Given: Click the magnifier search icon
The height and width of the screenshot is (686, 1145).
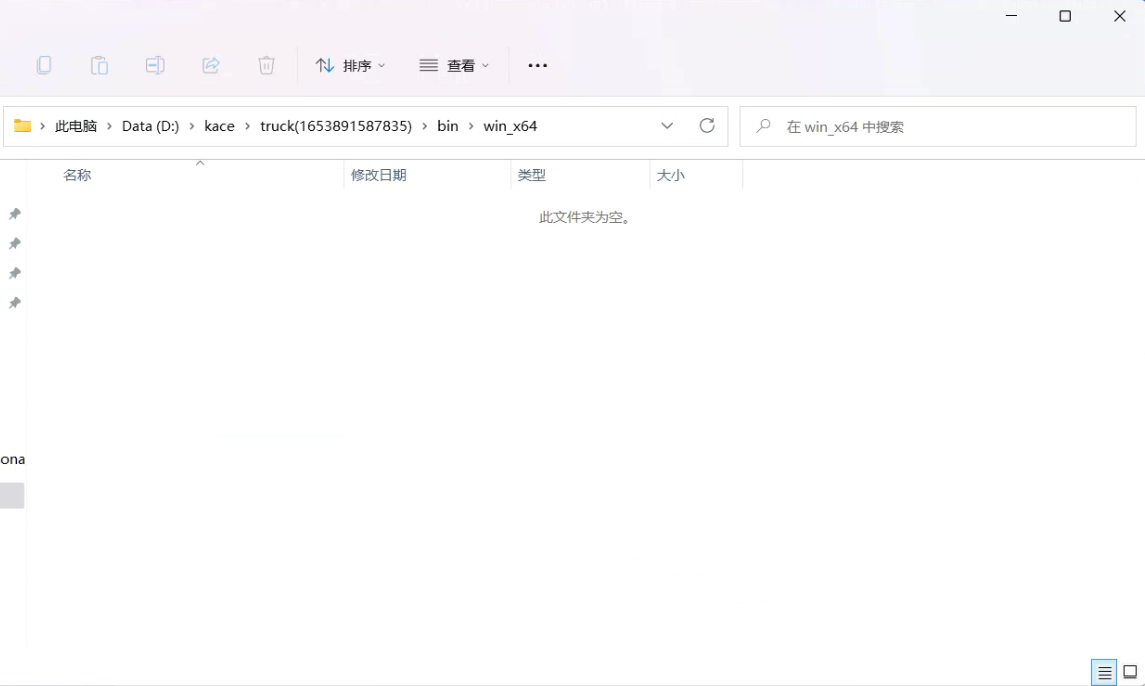Looking at the screenshot, I should [x=763, y=126].
